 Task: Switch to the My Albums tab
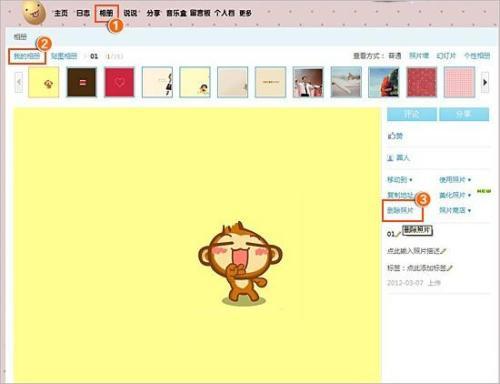click(x=27, y=56)
